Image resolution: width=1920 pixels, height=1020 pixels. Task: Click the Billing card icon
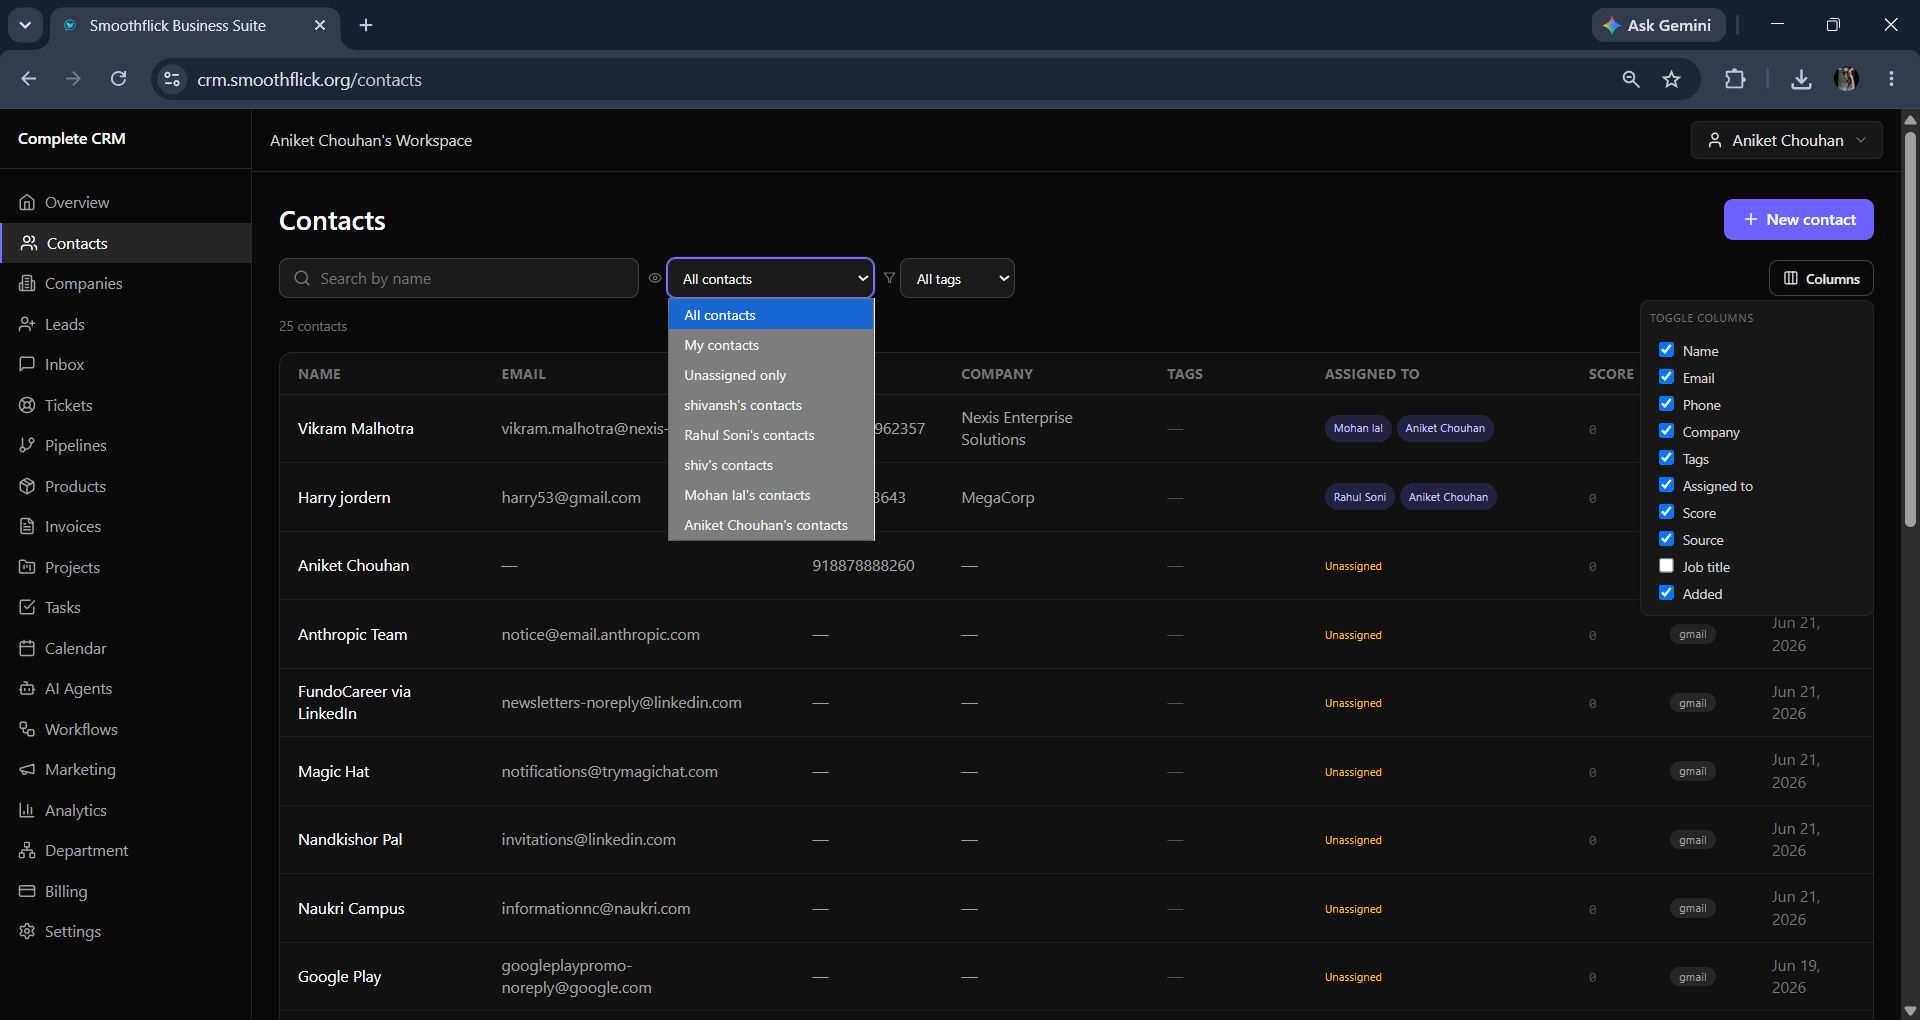coord(27,891)
